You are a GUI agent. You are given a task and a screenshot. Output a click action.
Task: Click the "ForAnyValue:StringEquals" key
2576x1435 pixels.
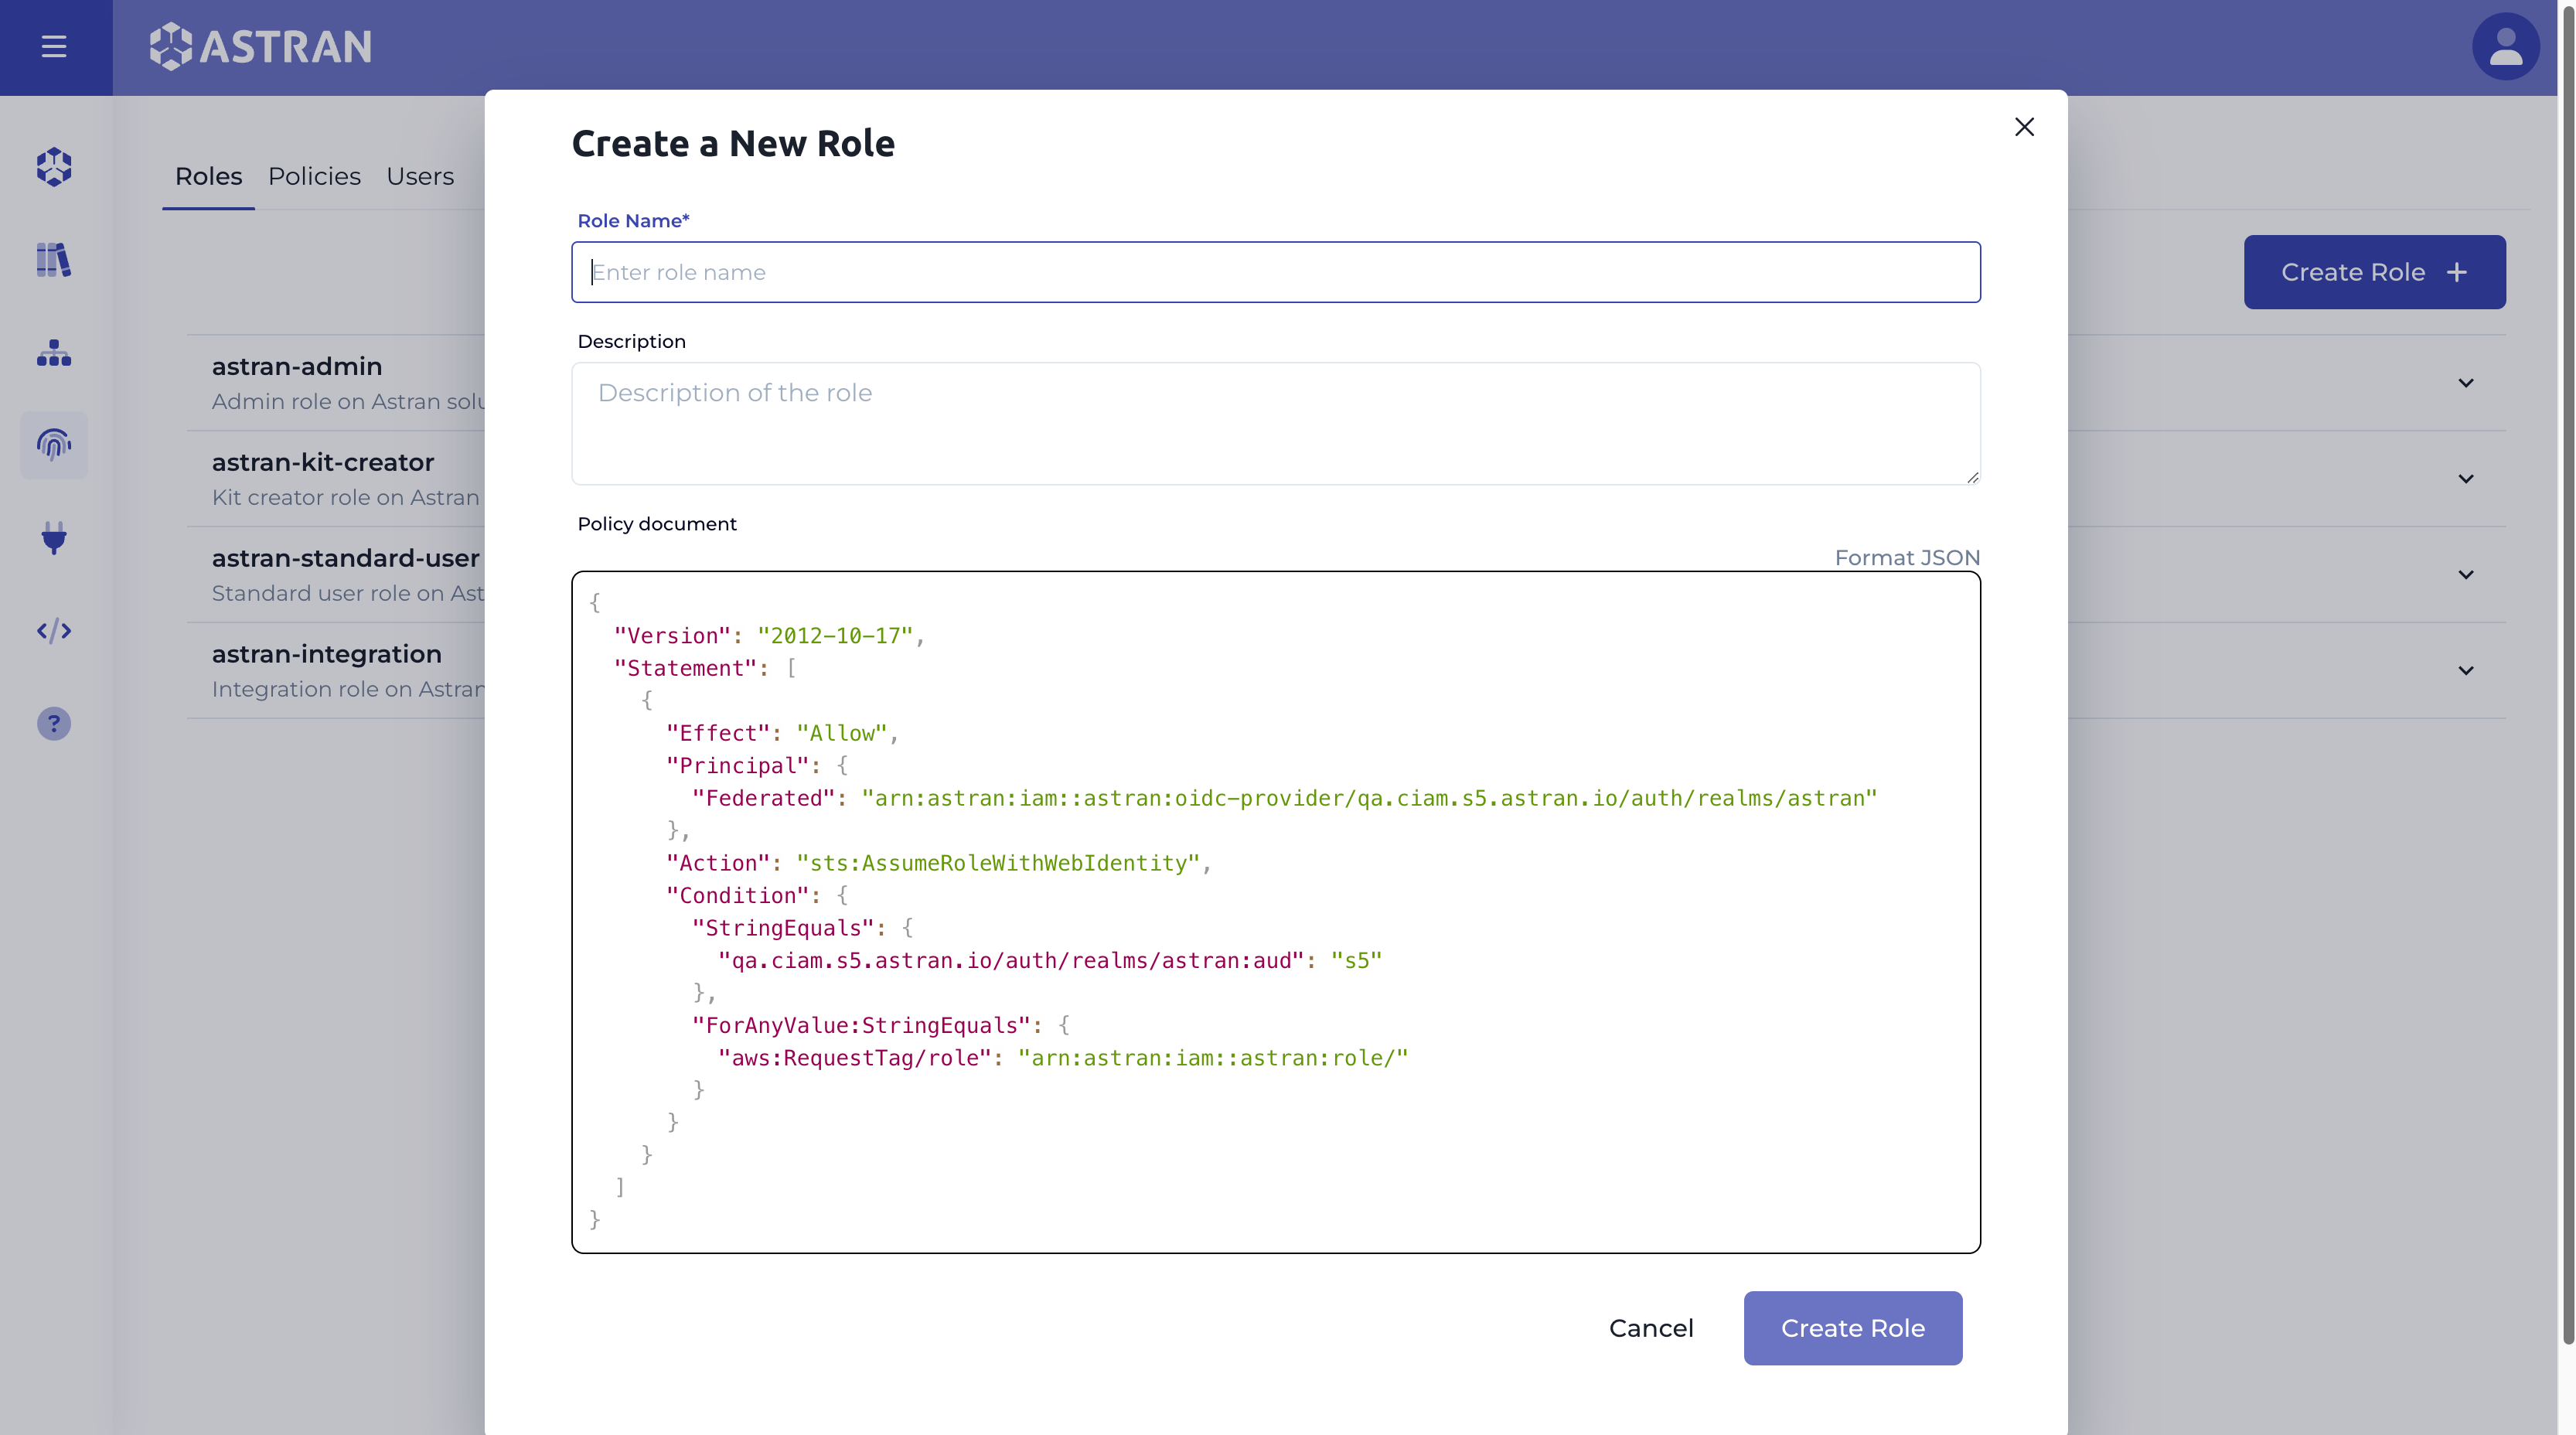click(x=861, y=1026)
